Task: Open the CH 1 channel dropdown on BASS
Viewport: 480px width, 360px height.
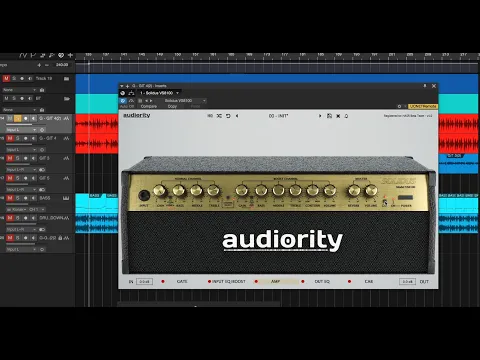Action: (37, 209)
